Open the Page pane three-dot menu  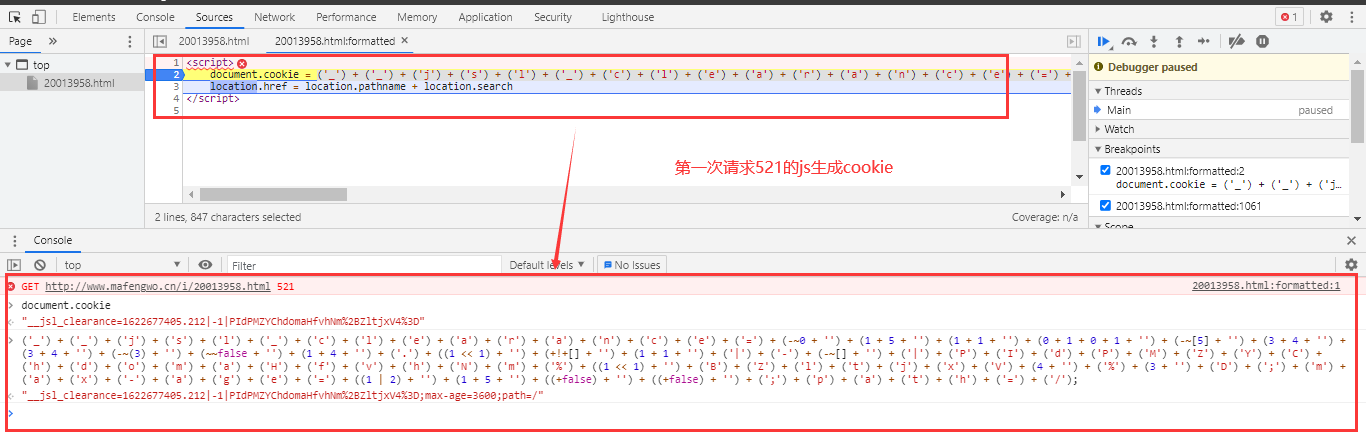[129, 41]
